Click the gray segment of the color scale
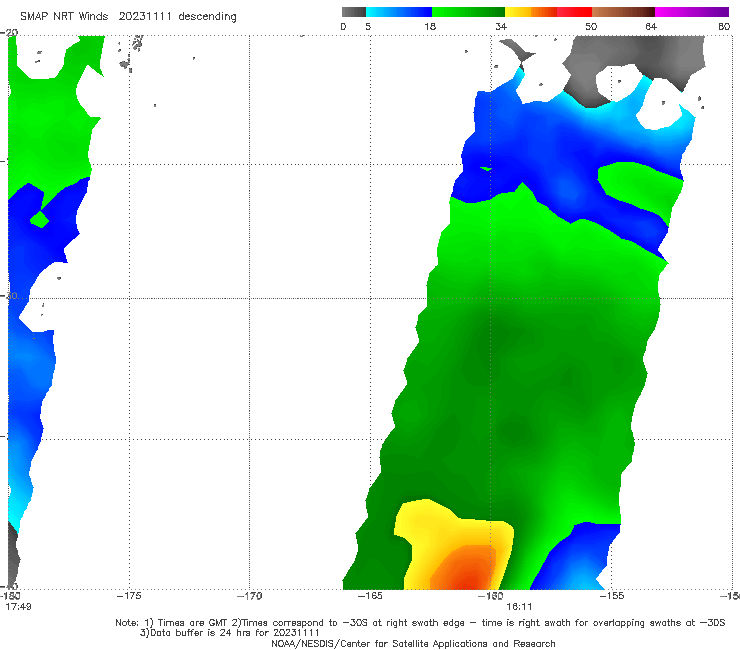This screenshot has width=740, height=650. tap(353, 12)
